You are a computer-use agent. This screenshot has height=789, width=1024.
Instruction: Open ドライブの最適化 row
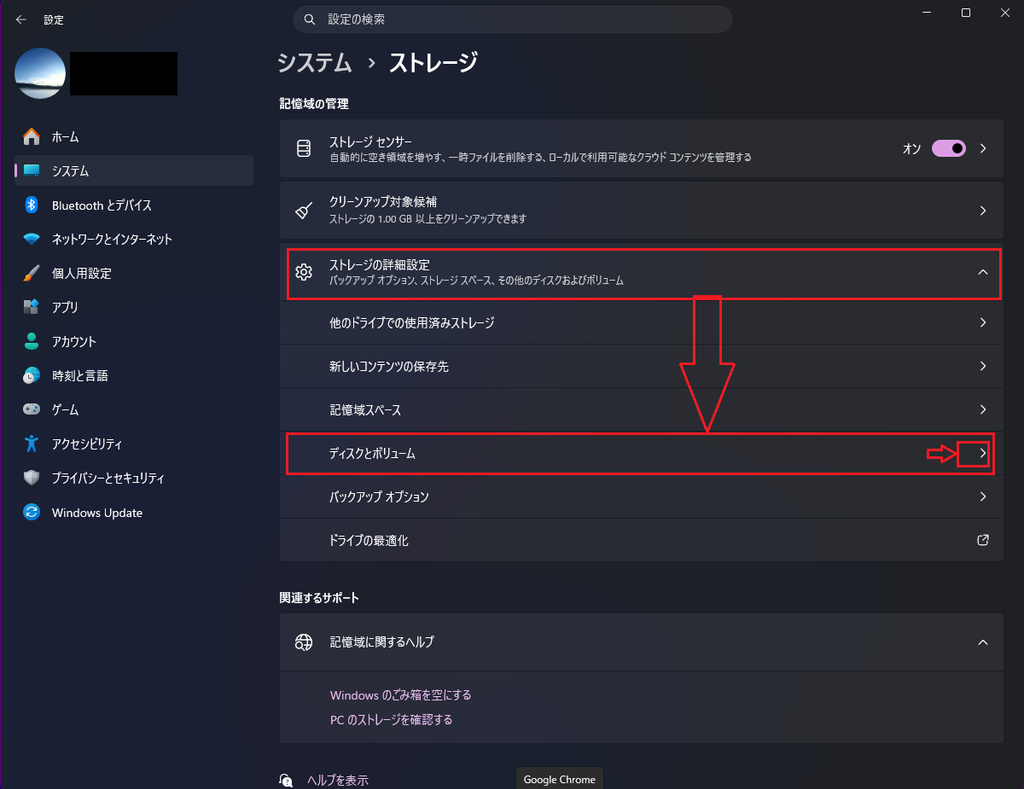pyautogui.click(x=641, y=540)
